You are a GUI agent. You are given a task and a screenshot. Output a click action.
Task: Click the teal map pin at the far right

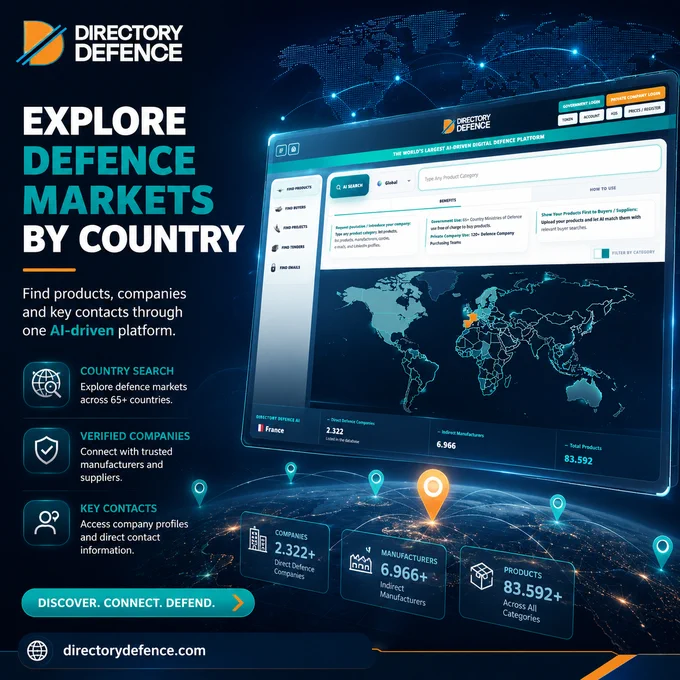tap(662, 551)
